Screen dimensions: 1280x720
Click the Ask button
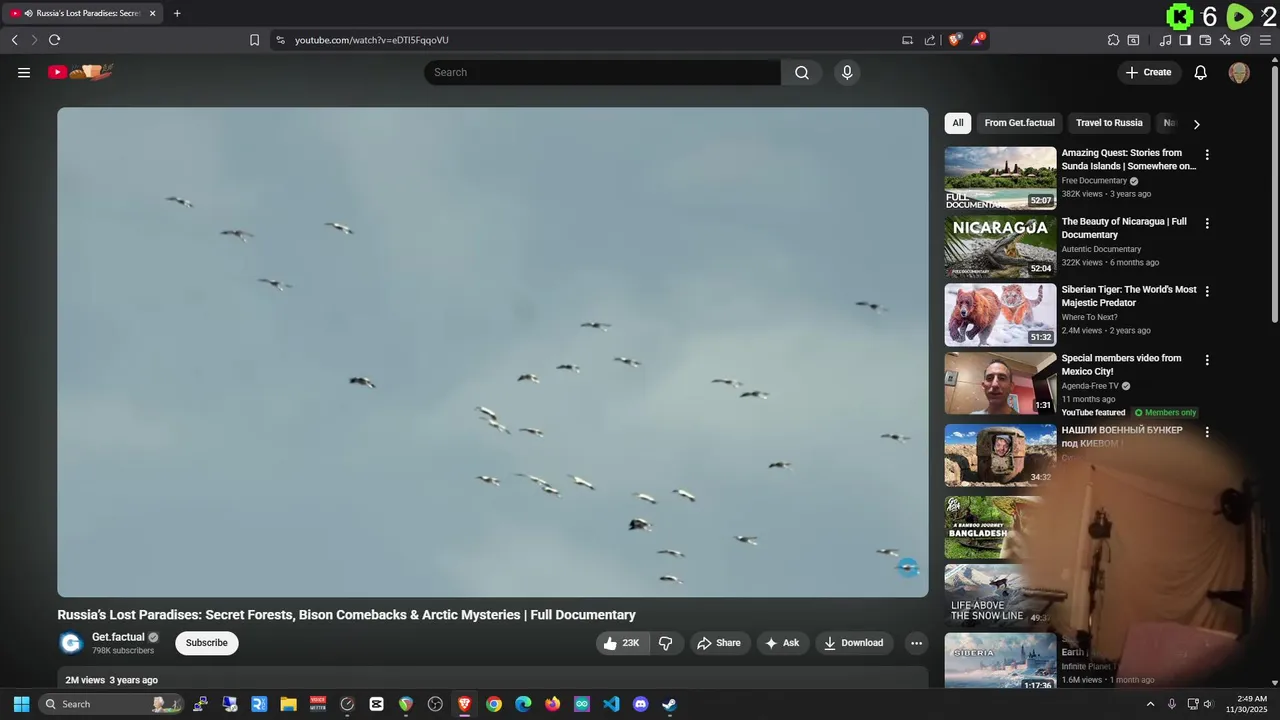click(x=783, y=643)
